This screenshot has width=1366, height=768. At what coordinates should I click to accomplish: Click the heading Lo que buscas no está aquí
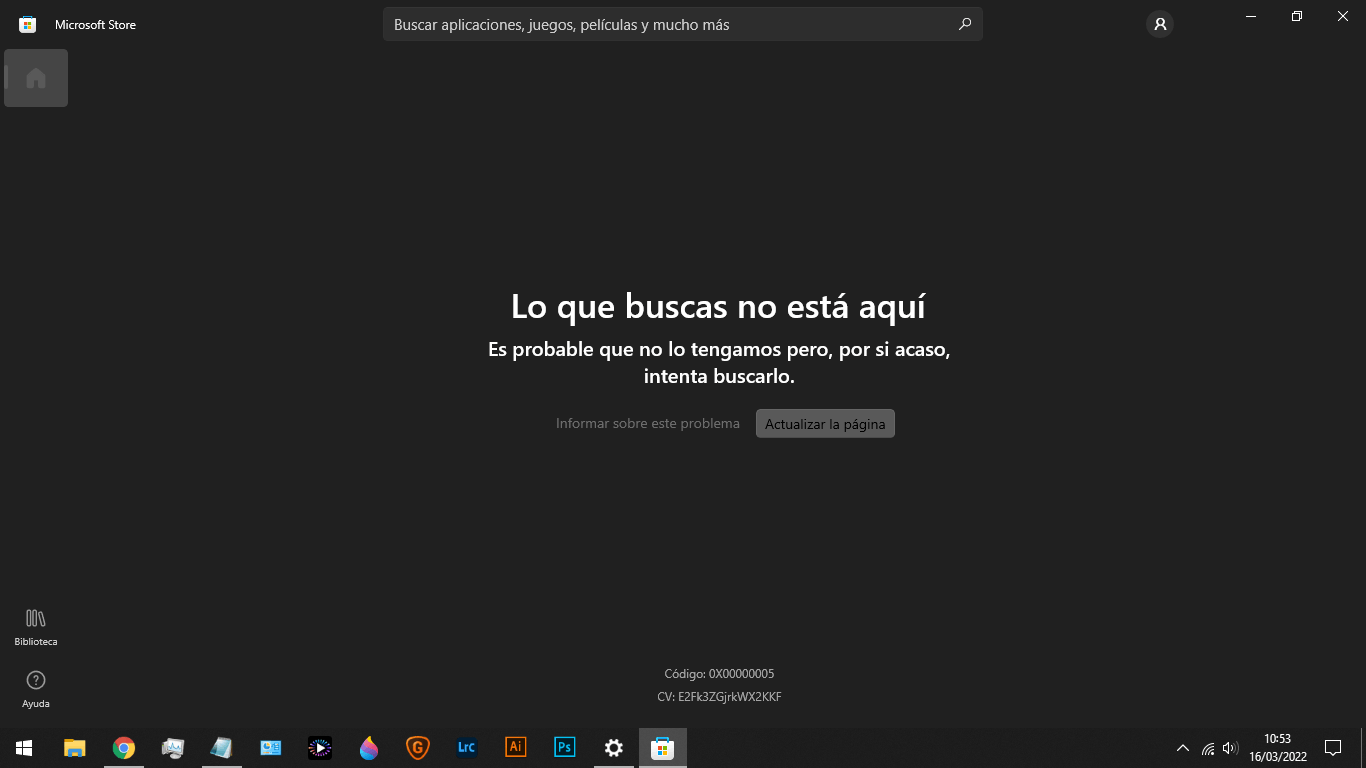point(718,306)
